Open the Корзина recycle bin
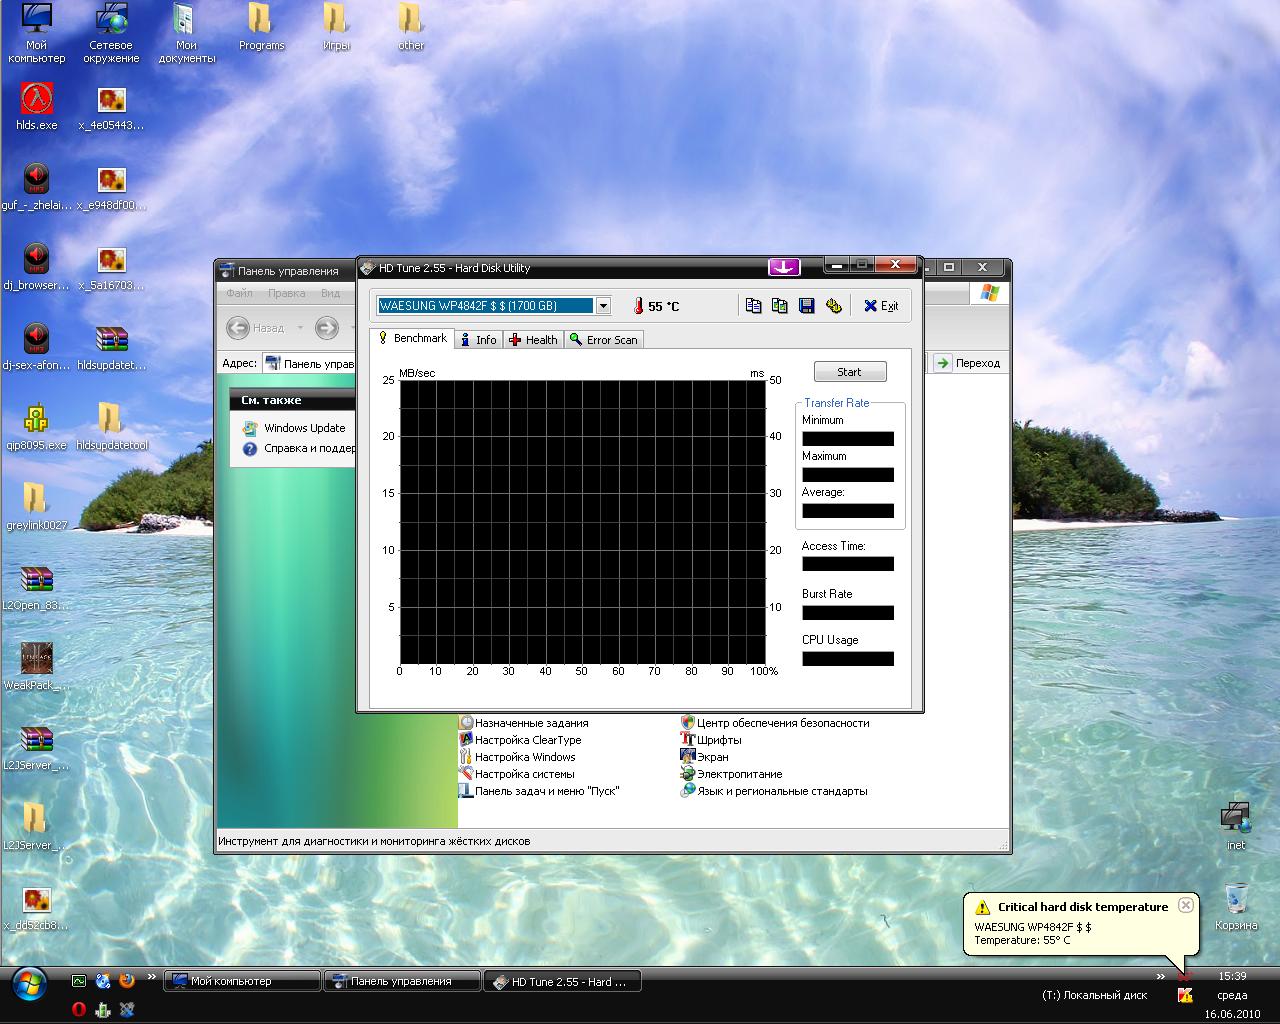 point(1236,898)
